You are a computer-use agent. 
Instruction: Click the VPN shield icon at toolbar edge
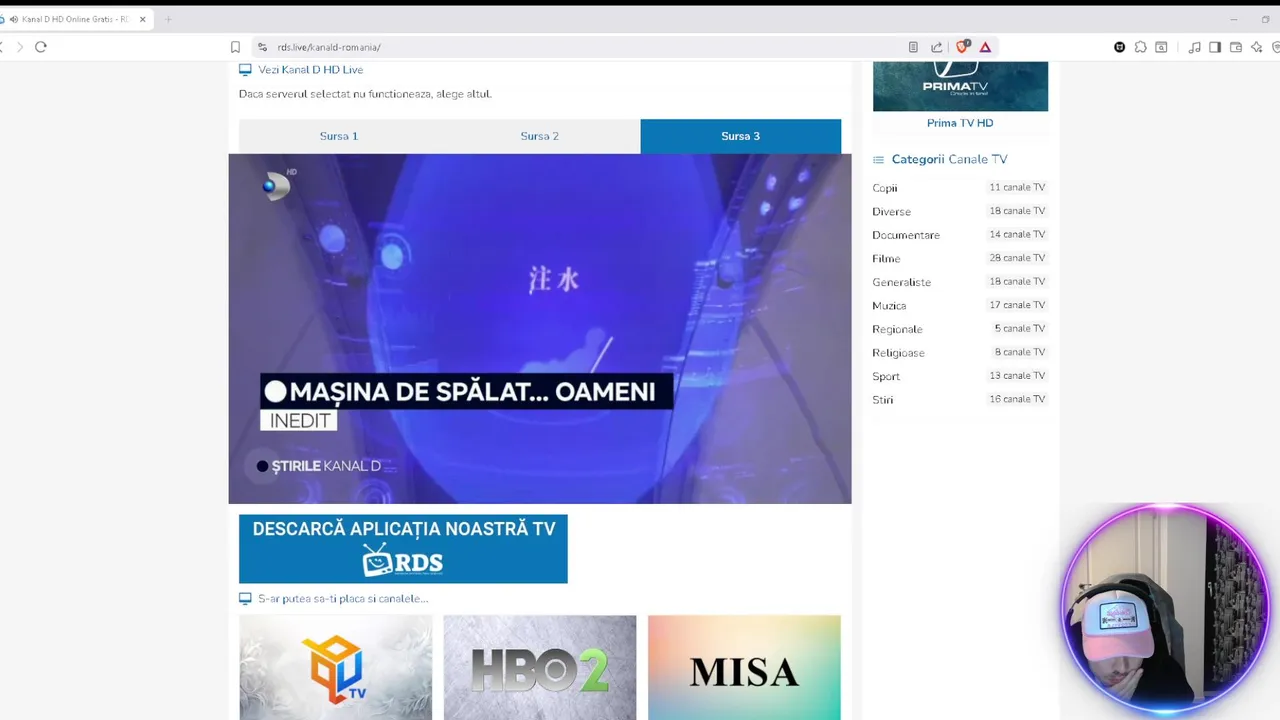click(1276, 47)
